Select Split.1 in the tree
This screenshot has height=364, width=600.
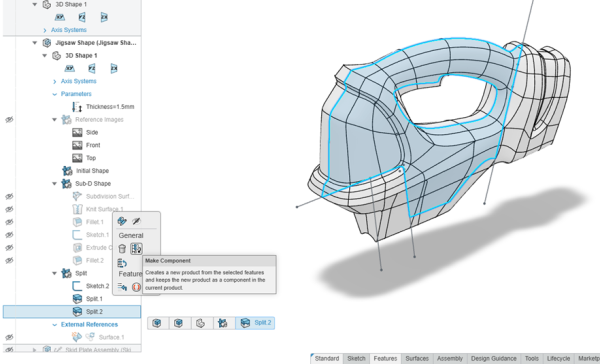[94, 299]
